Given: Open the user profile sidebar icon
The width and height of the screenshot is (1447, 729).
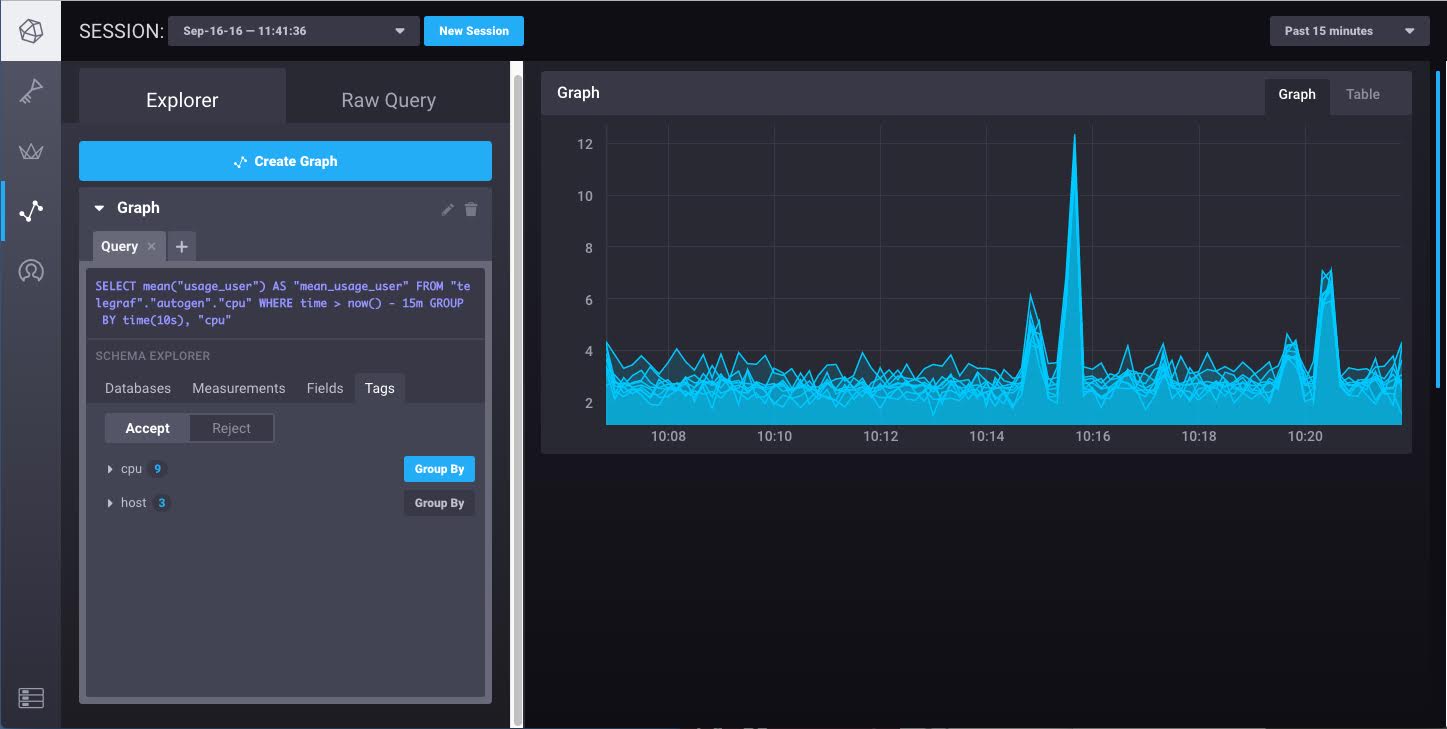Looking at the screenshot, I should click(x=30, y=271).
